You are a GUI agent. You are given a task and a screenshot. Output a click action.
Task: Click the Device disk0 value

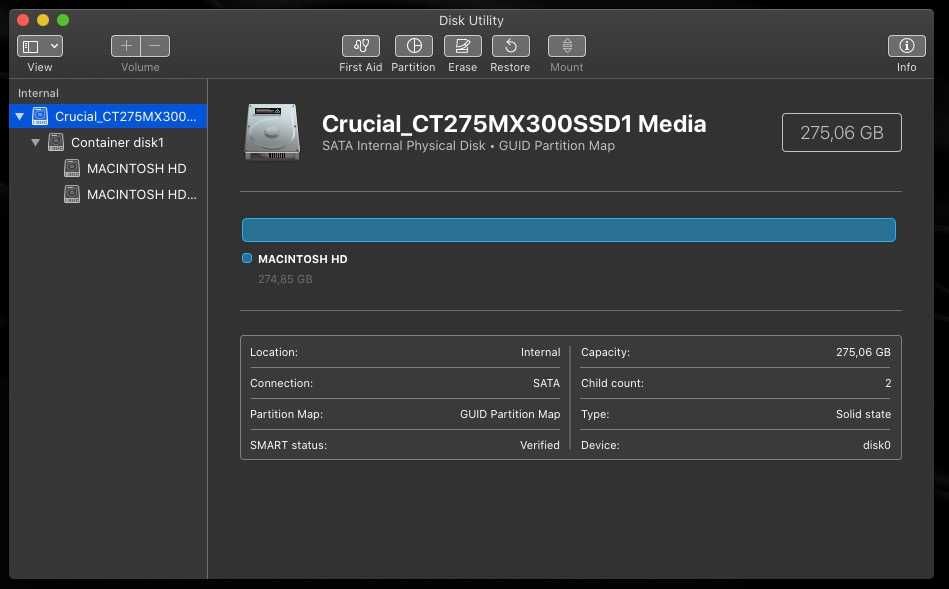tap(876, 445)
